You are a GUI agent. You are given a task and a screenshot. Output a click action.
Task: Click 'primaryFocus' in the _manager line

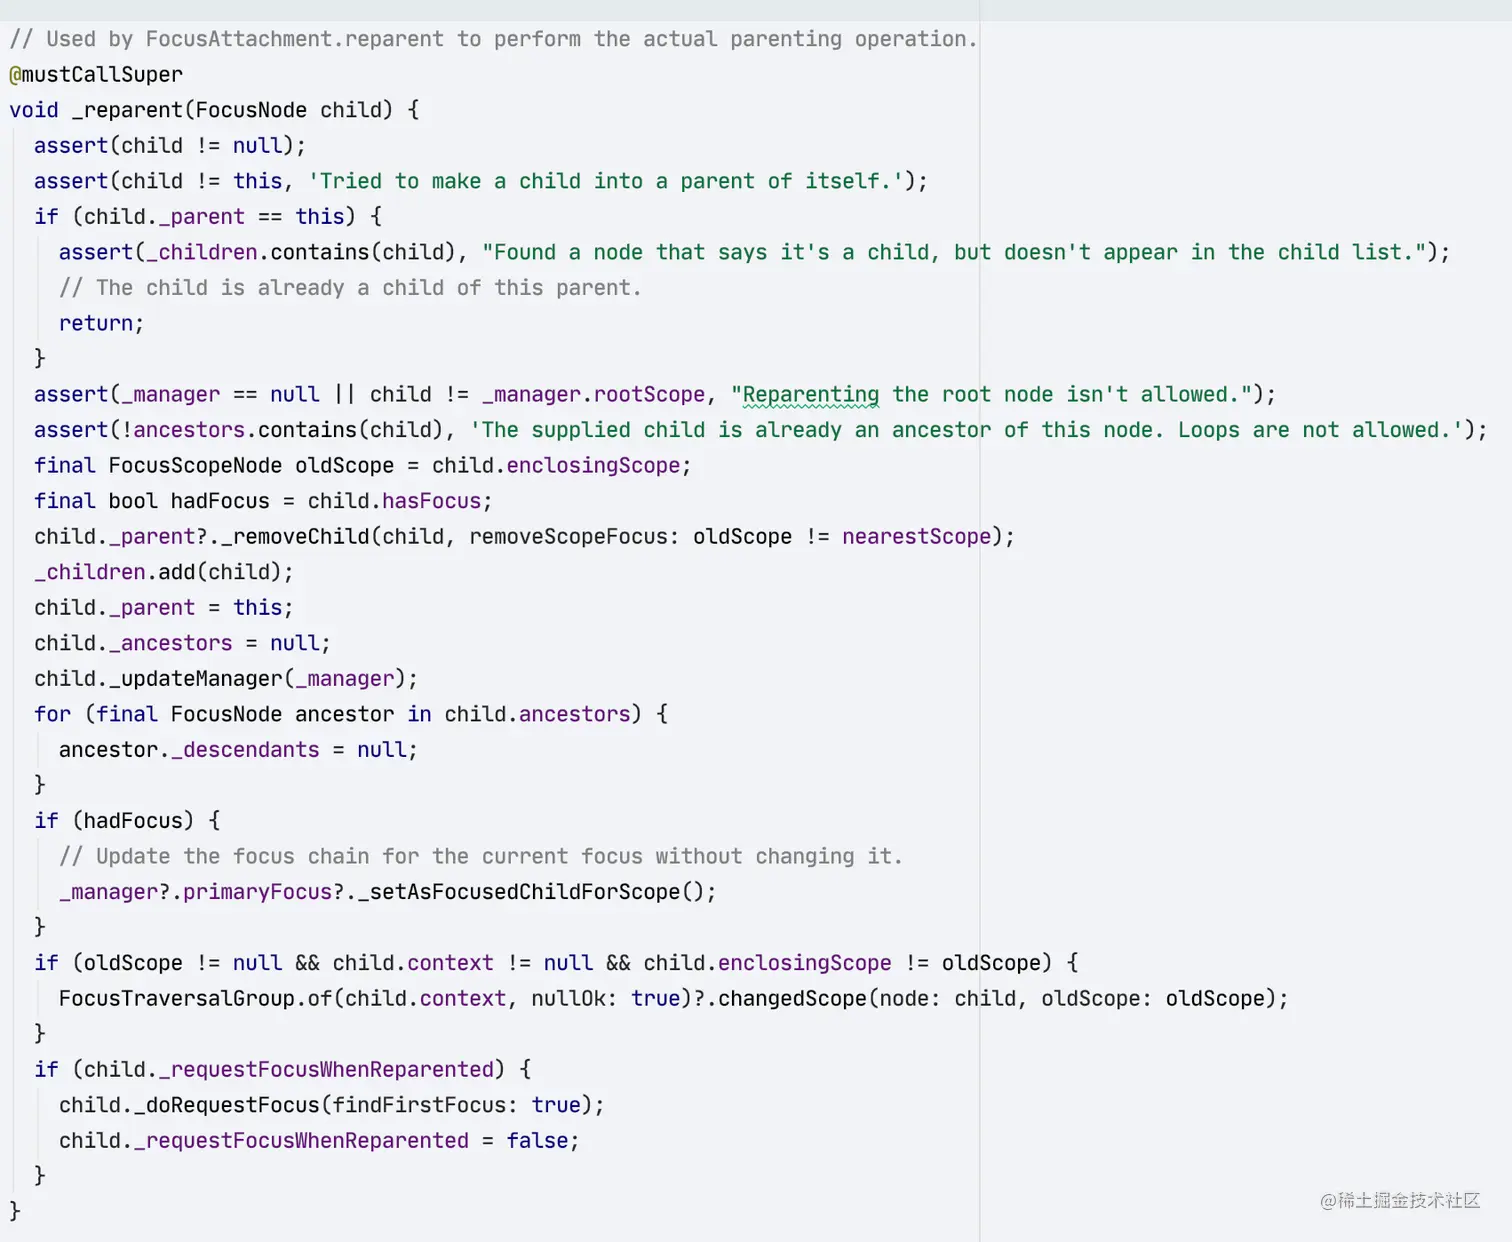(x=257, y=892)
